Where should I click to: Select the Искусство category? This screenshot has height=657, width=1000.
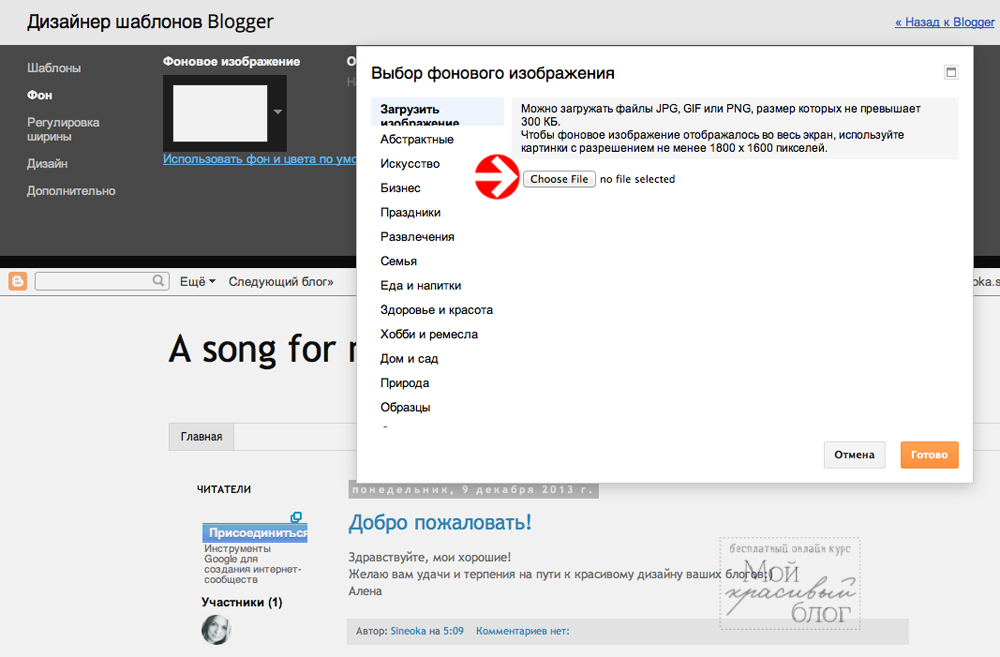410,163
